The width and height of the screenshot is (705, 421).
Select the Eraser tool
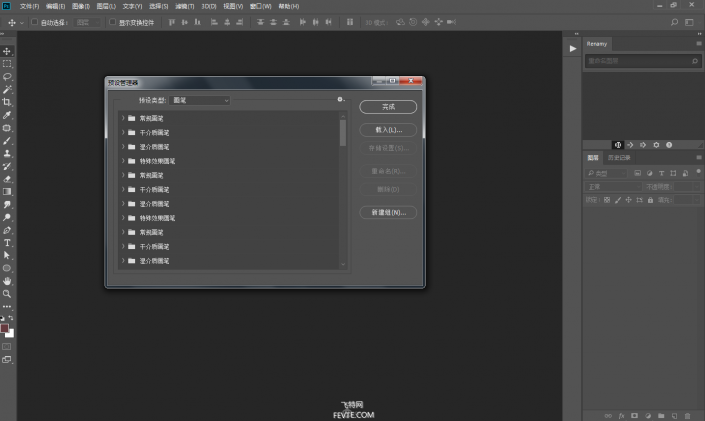(7, 179)
